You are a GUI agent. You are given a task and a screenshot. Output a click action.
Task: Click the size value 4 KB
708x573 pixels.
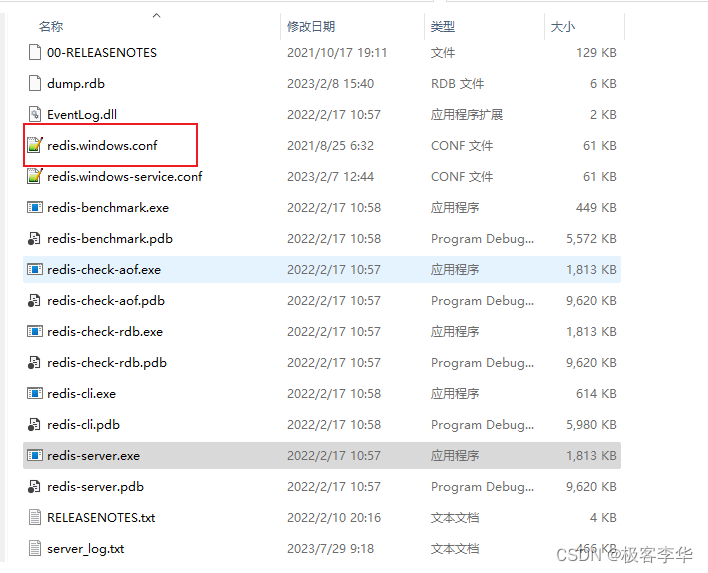coord(603,517)
